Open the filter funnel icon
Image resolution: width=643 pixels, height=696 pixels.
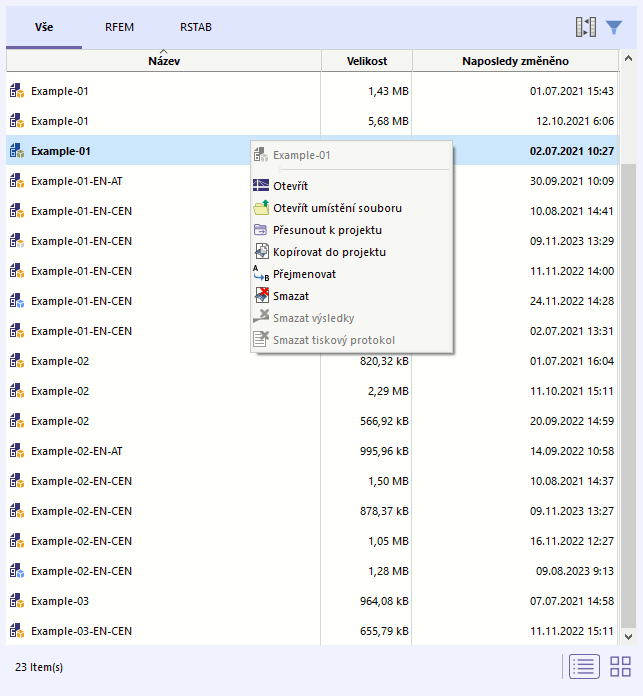(x=614, y=27)
